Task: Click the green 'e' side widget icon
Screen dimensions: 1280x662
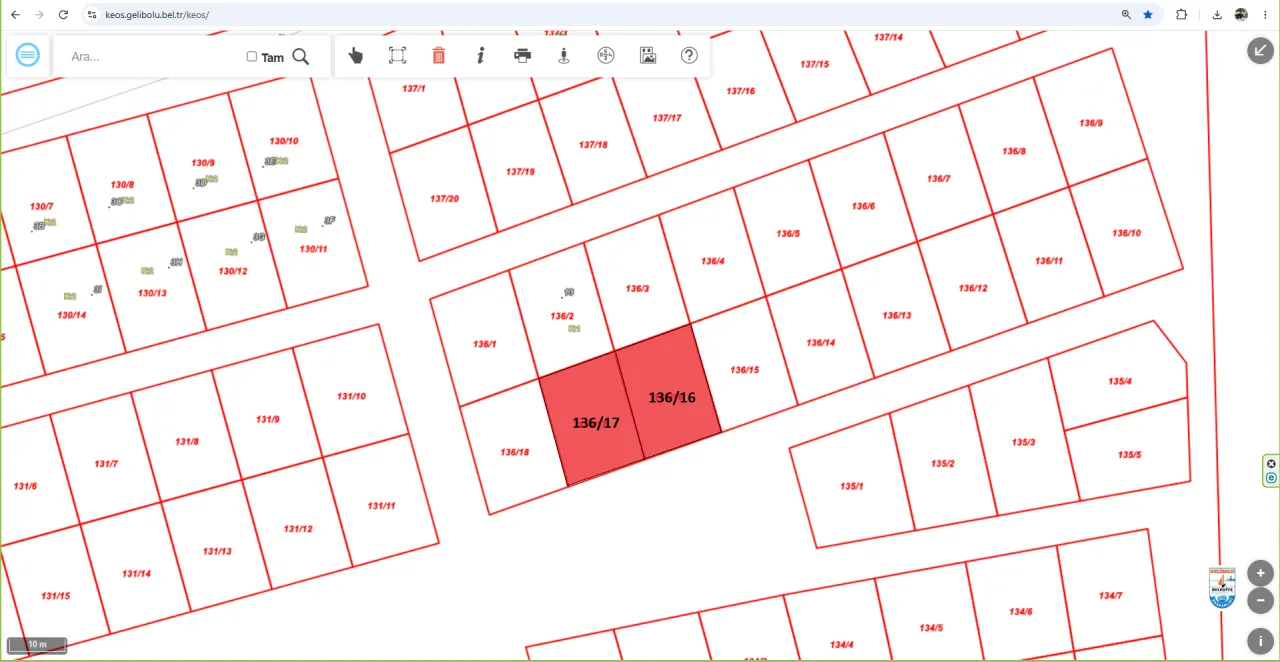Action: 1271,478
